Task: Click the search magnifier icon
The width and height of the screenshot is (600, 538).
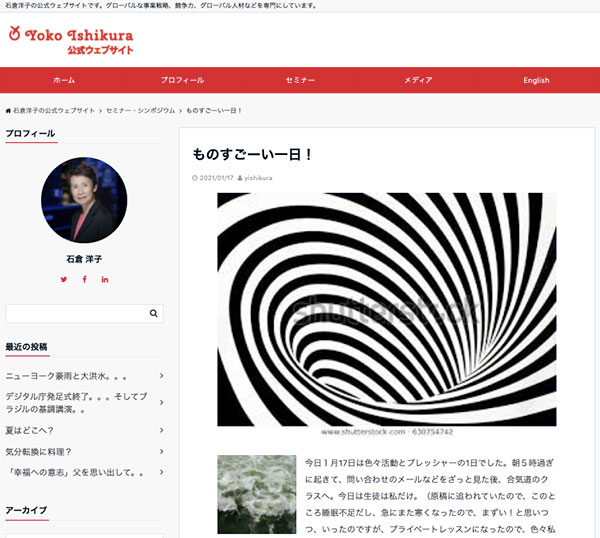Action: [x=153, y=313]
